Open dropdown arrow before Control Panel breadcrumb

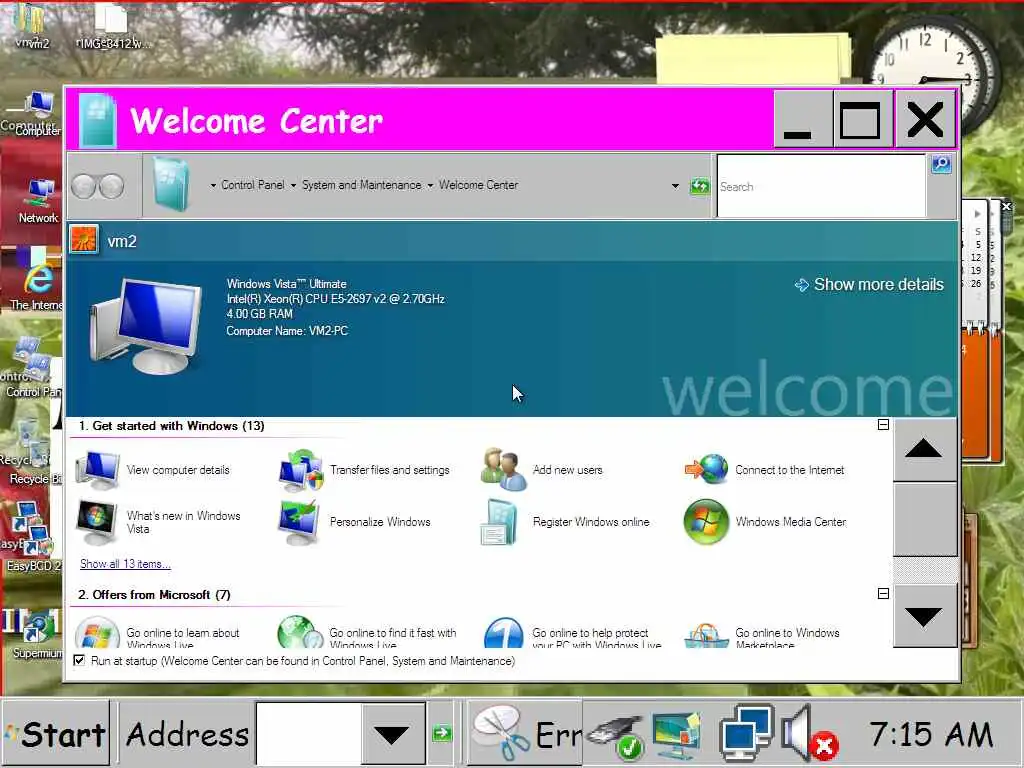coord(213,186)
